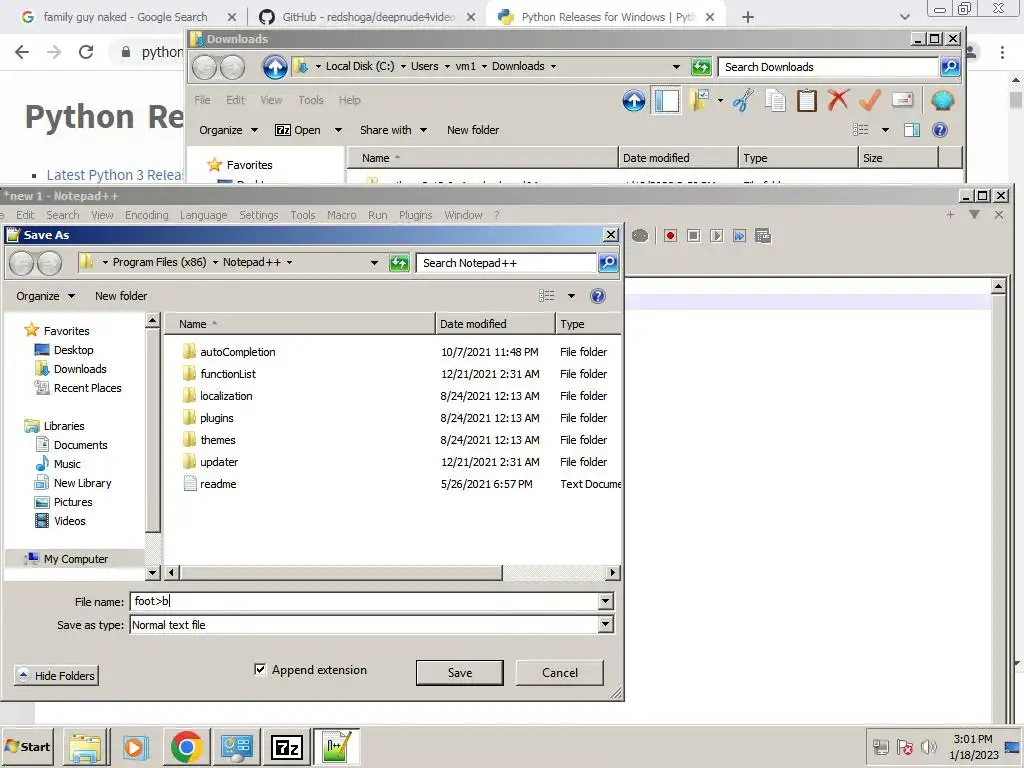Run macro multiple times icon in Notepad++
1024x768 pixels.
tap(739, 236)
